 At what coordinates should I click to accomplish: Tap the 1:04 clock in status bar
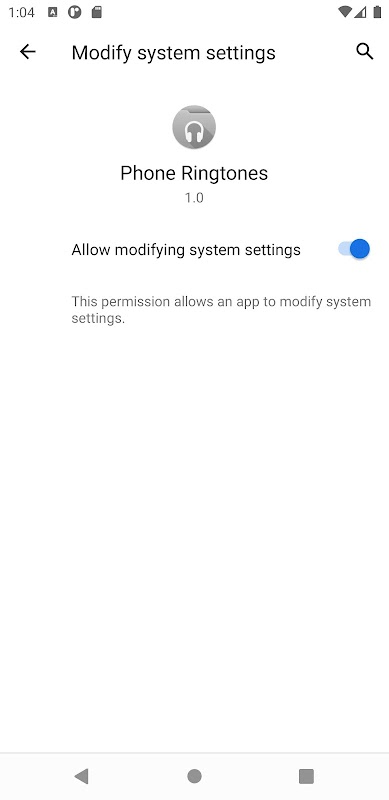(22, 12)
